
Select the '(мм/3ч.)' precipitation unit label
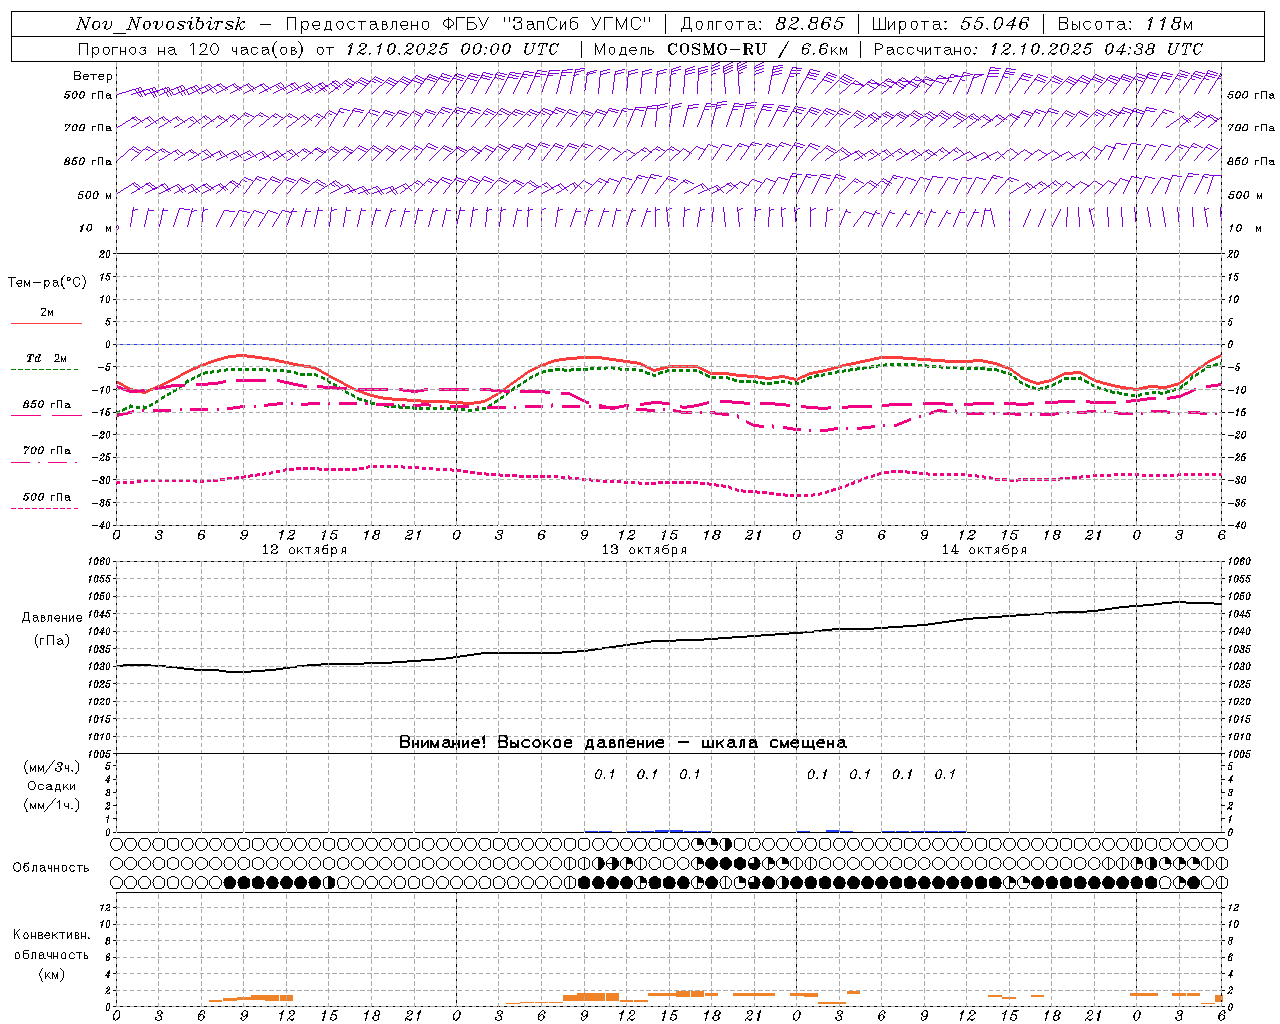pos(52,767)
